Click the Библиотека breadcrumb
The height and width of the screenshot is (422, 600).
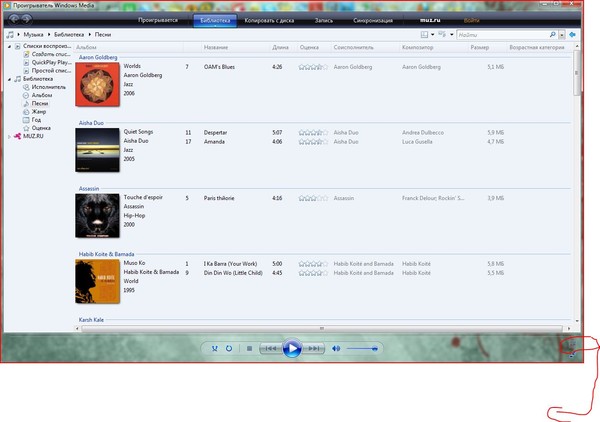(69, 34)
